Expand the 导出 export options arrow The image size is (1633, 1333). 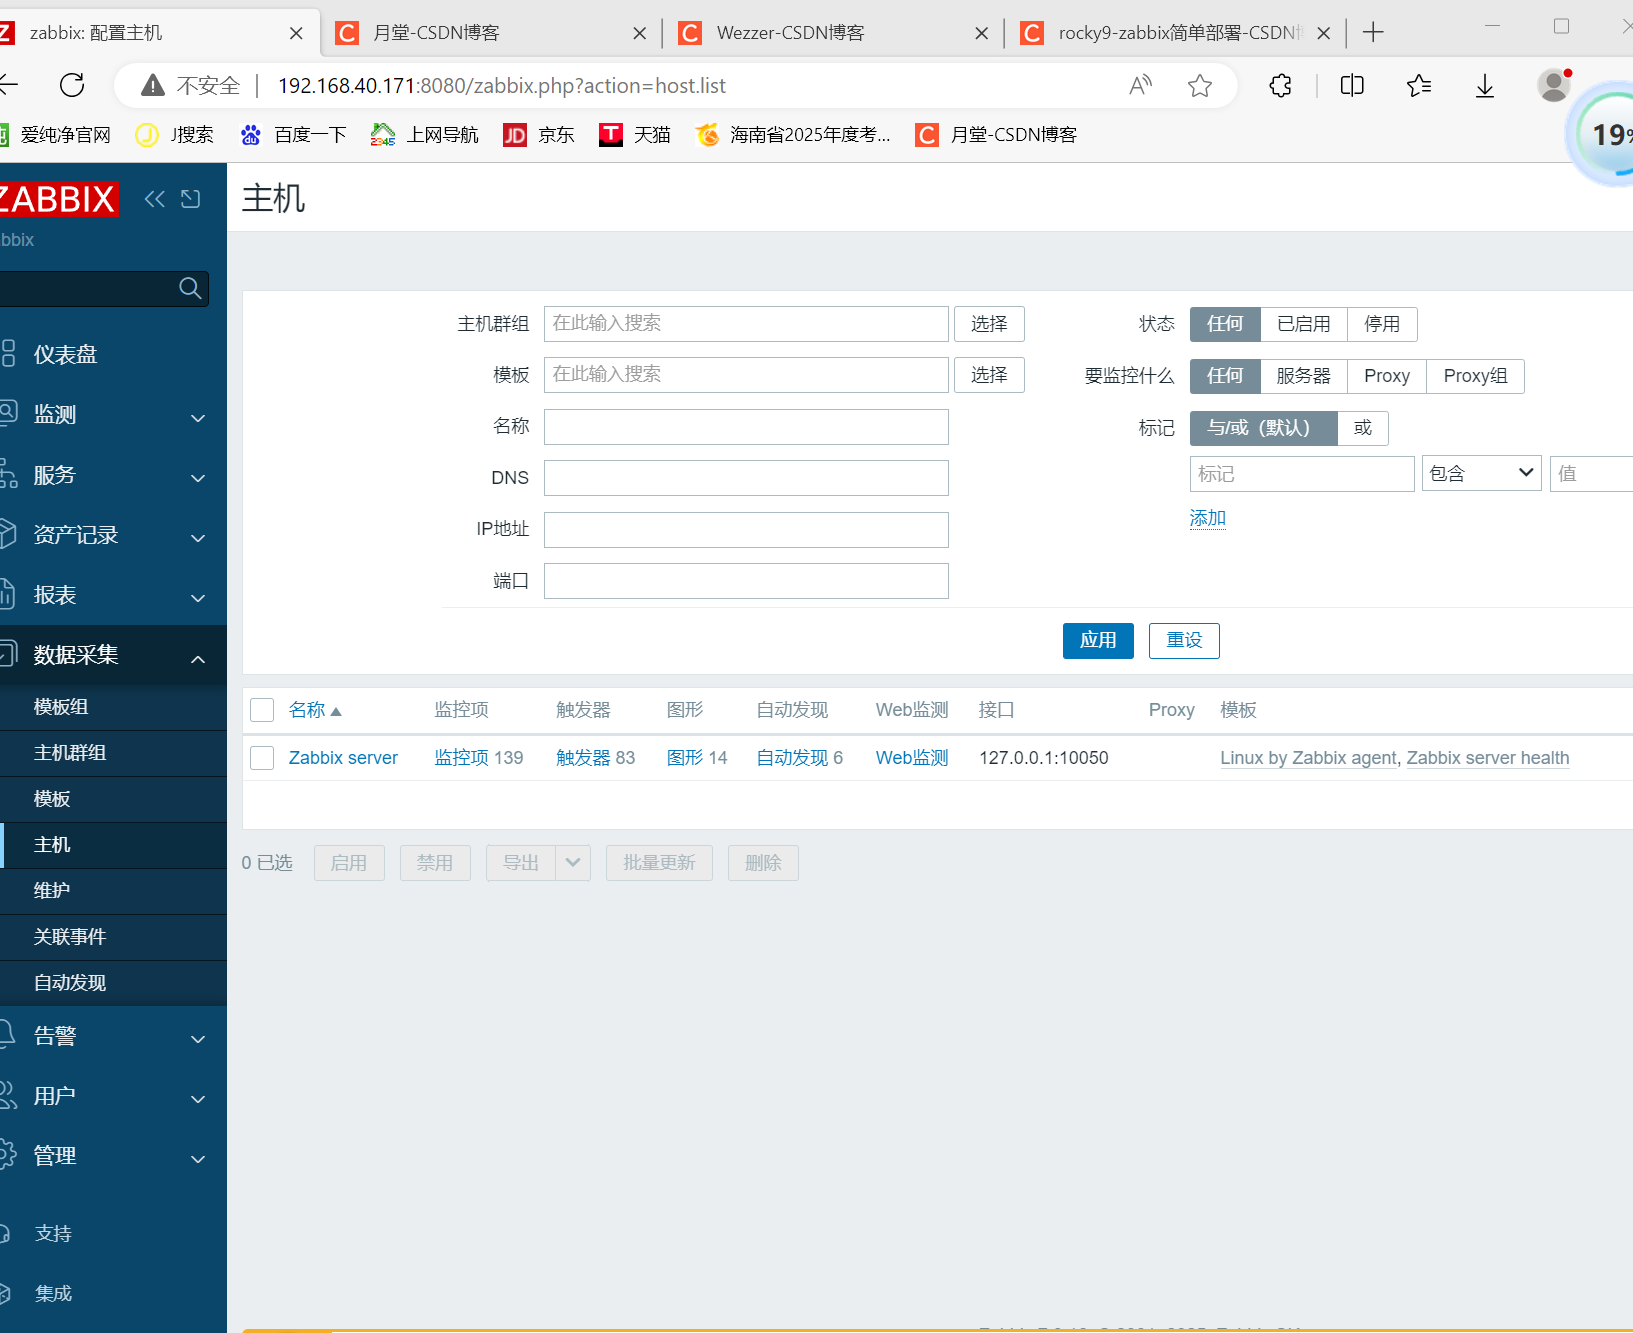pos(572,862)
